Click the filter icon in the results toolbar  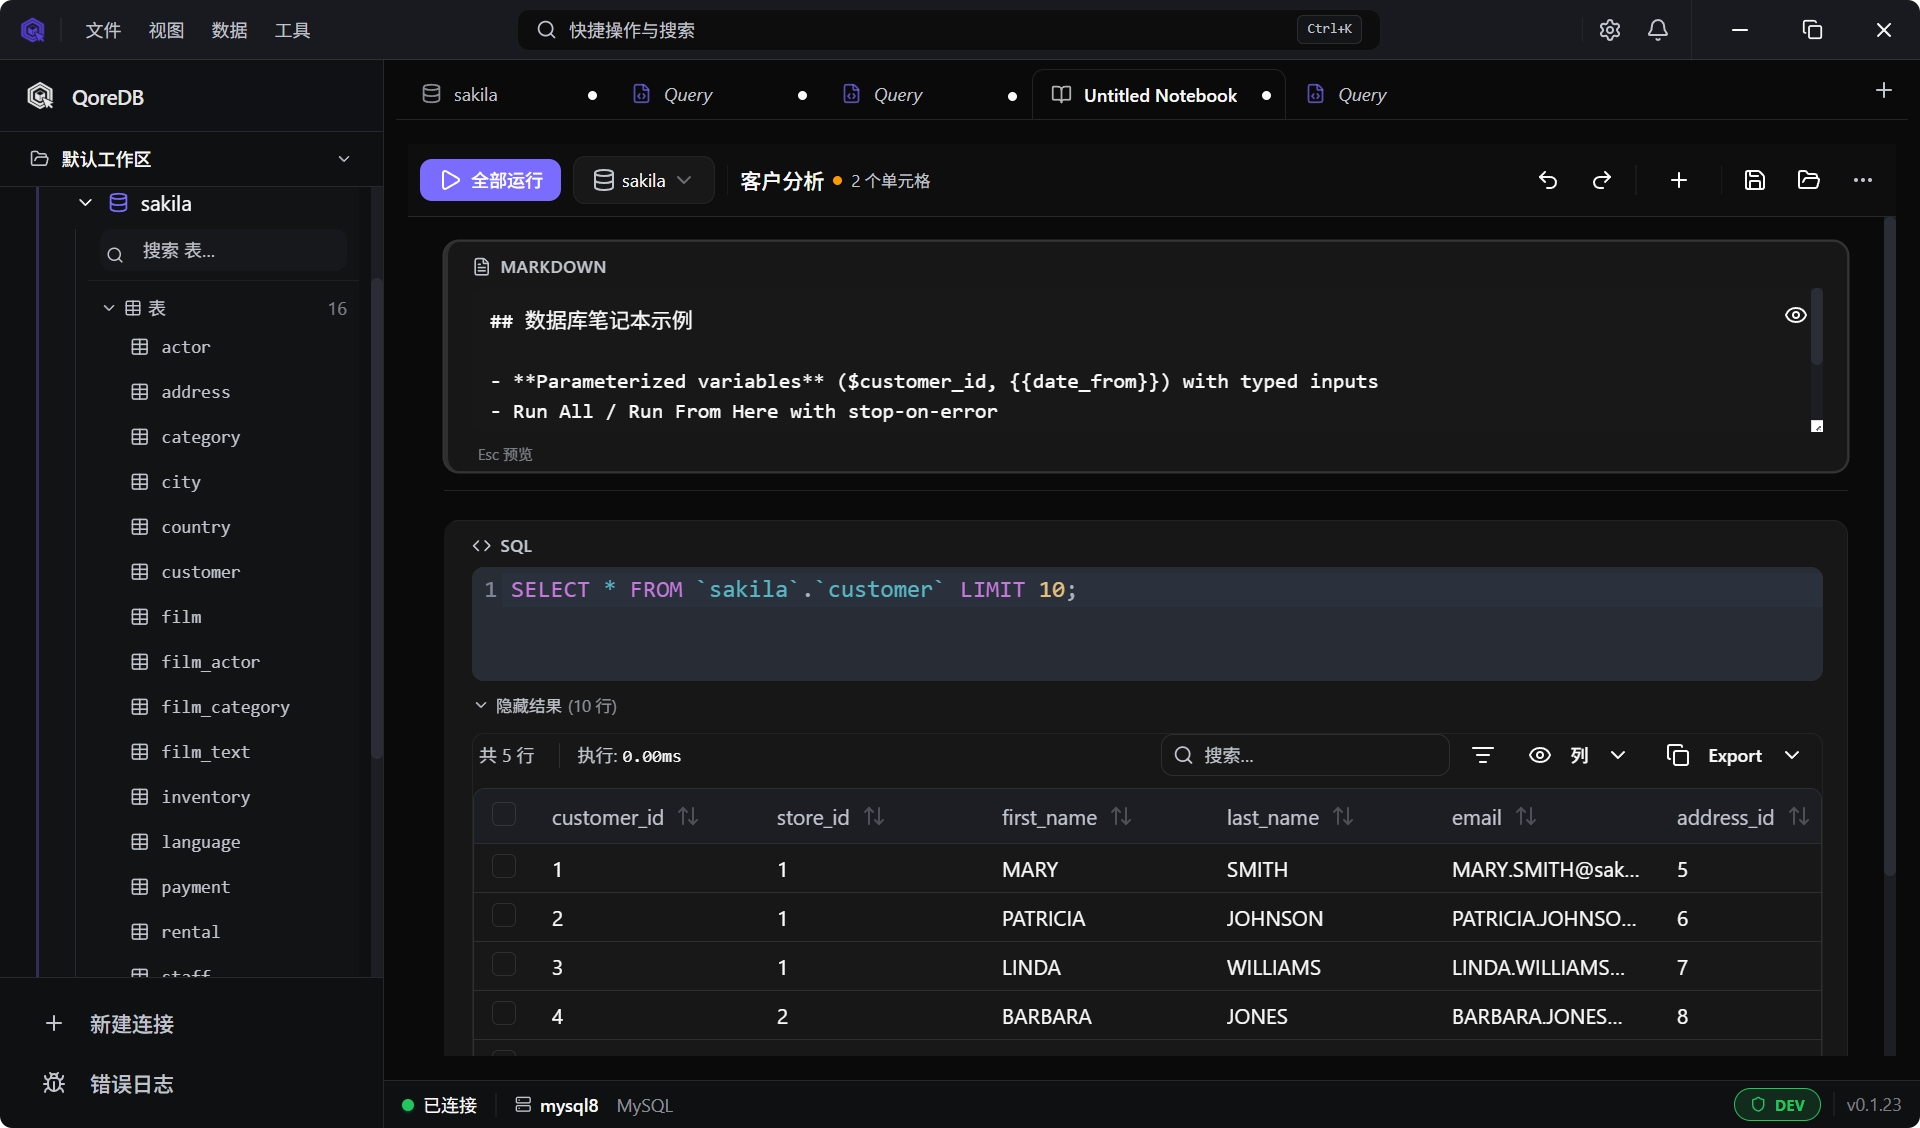click(1483, 755)
